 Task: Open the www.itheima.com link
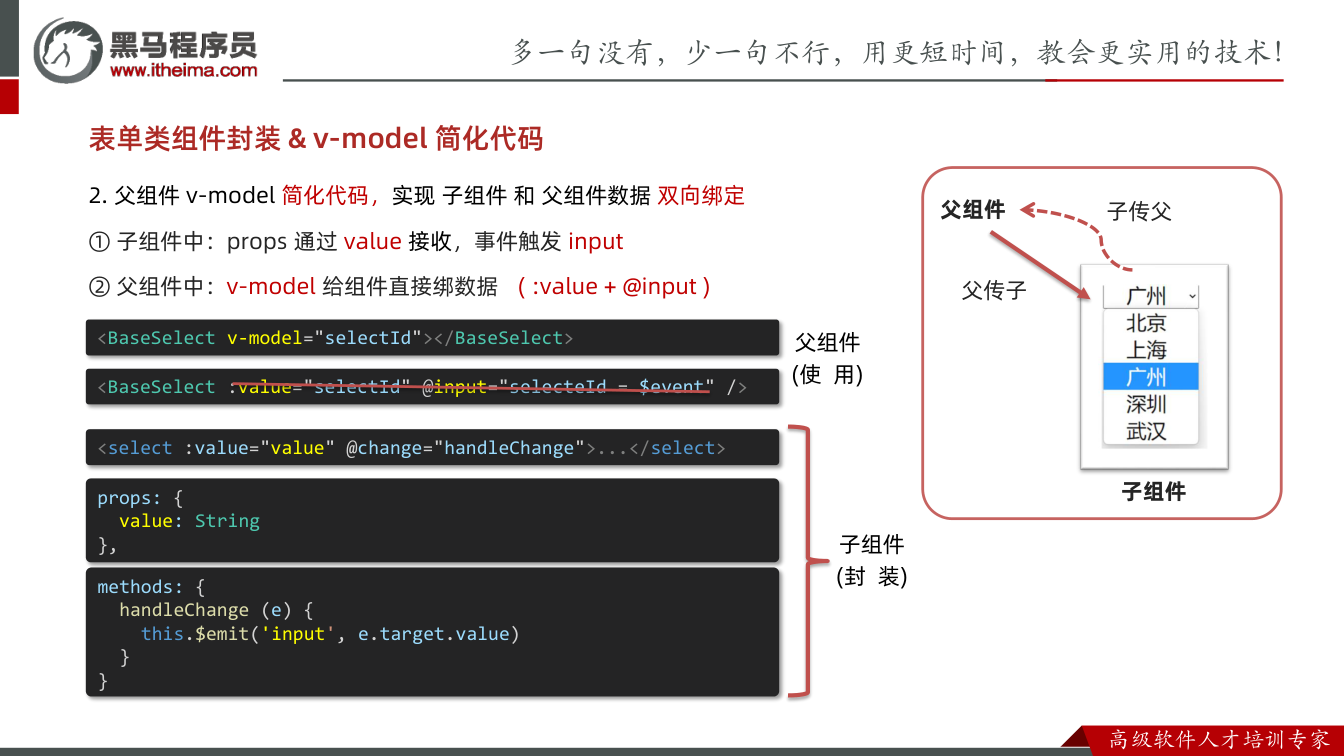coord(183,70)
